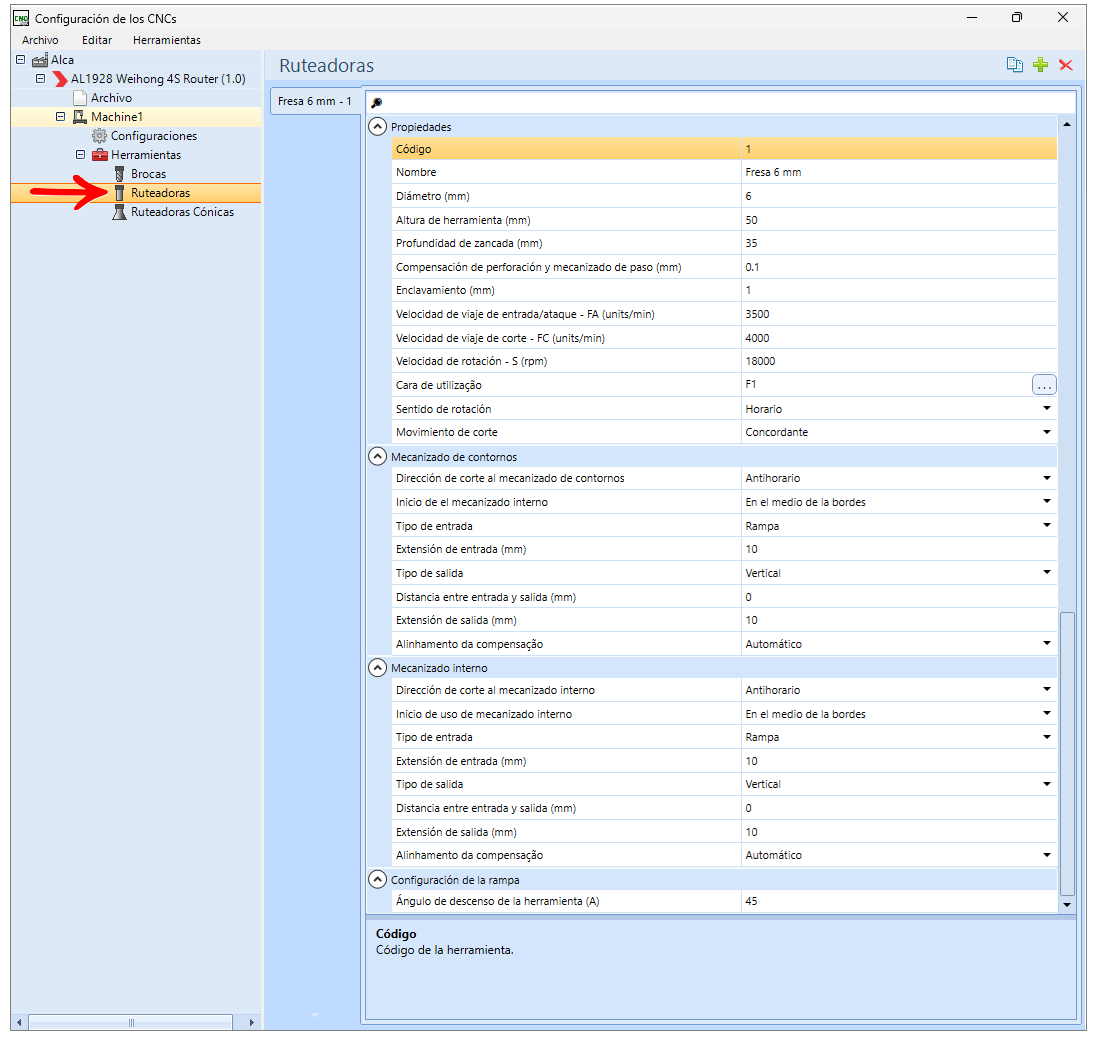Edit the Nombre value Fresa 6 mm

[x=899, y=172]
